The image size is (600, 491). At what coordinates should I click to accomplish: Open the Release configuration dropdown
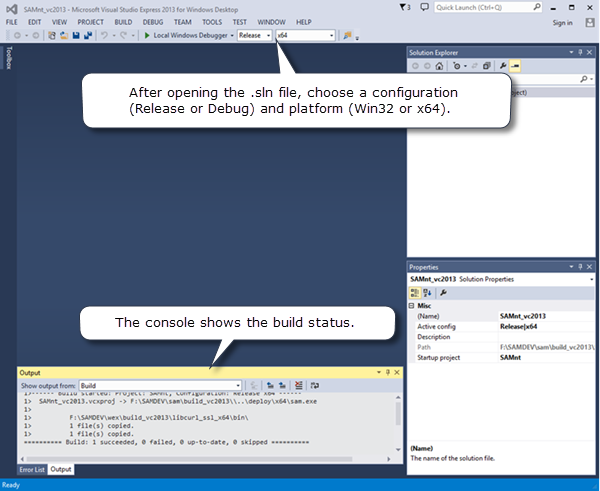254,35
